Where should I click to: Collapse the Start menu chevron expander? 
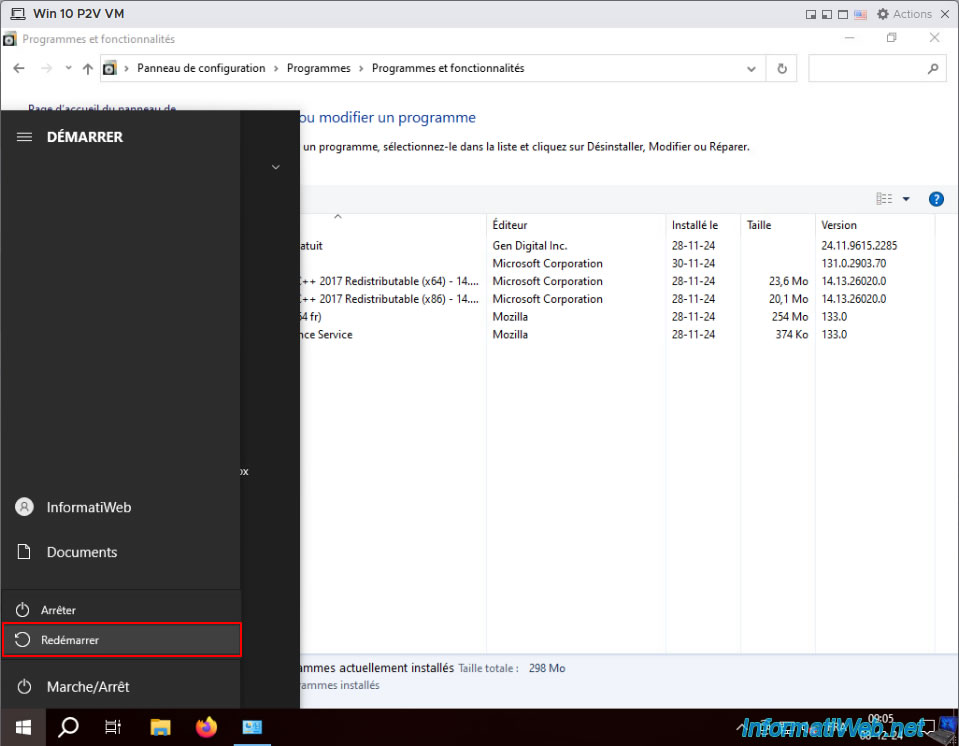(x=276, y=167)
